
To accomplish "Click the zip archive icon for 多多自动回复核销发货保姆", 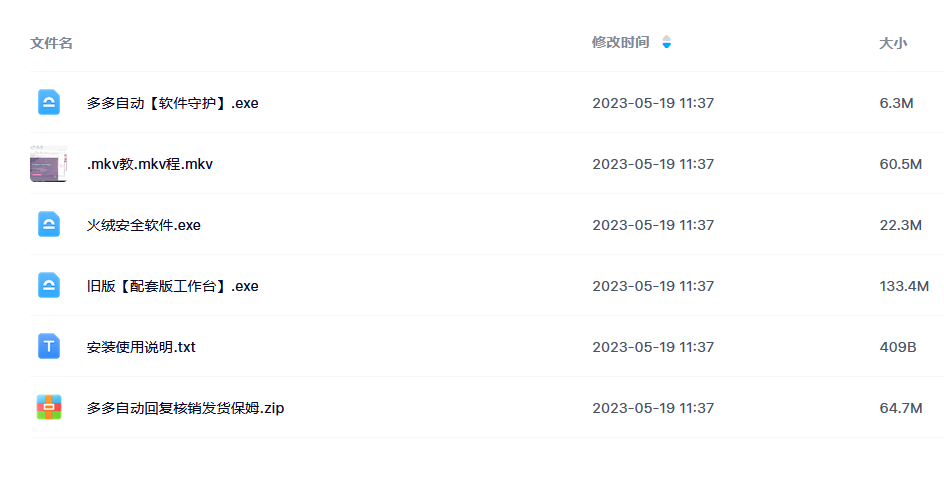I will (49, 407).
